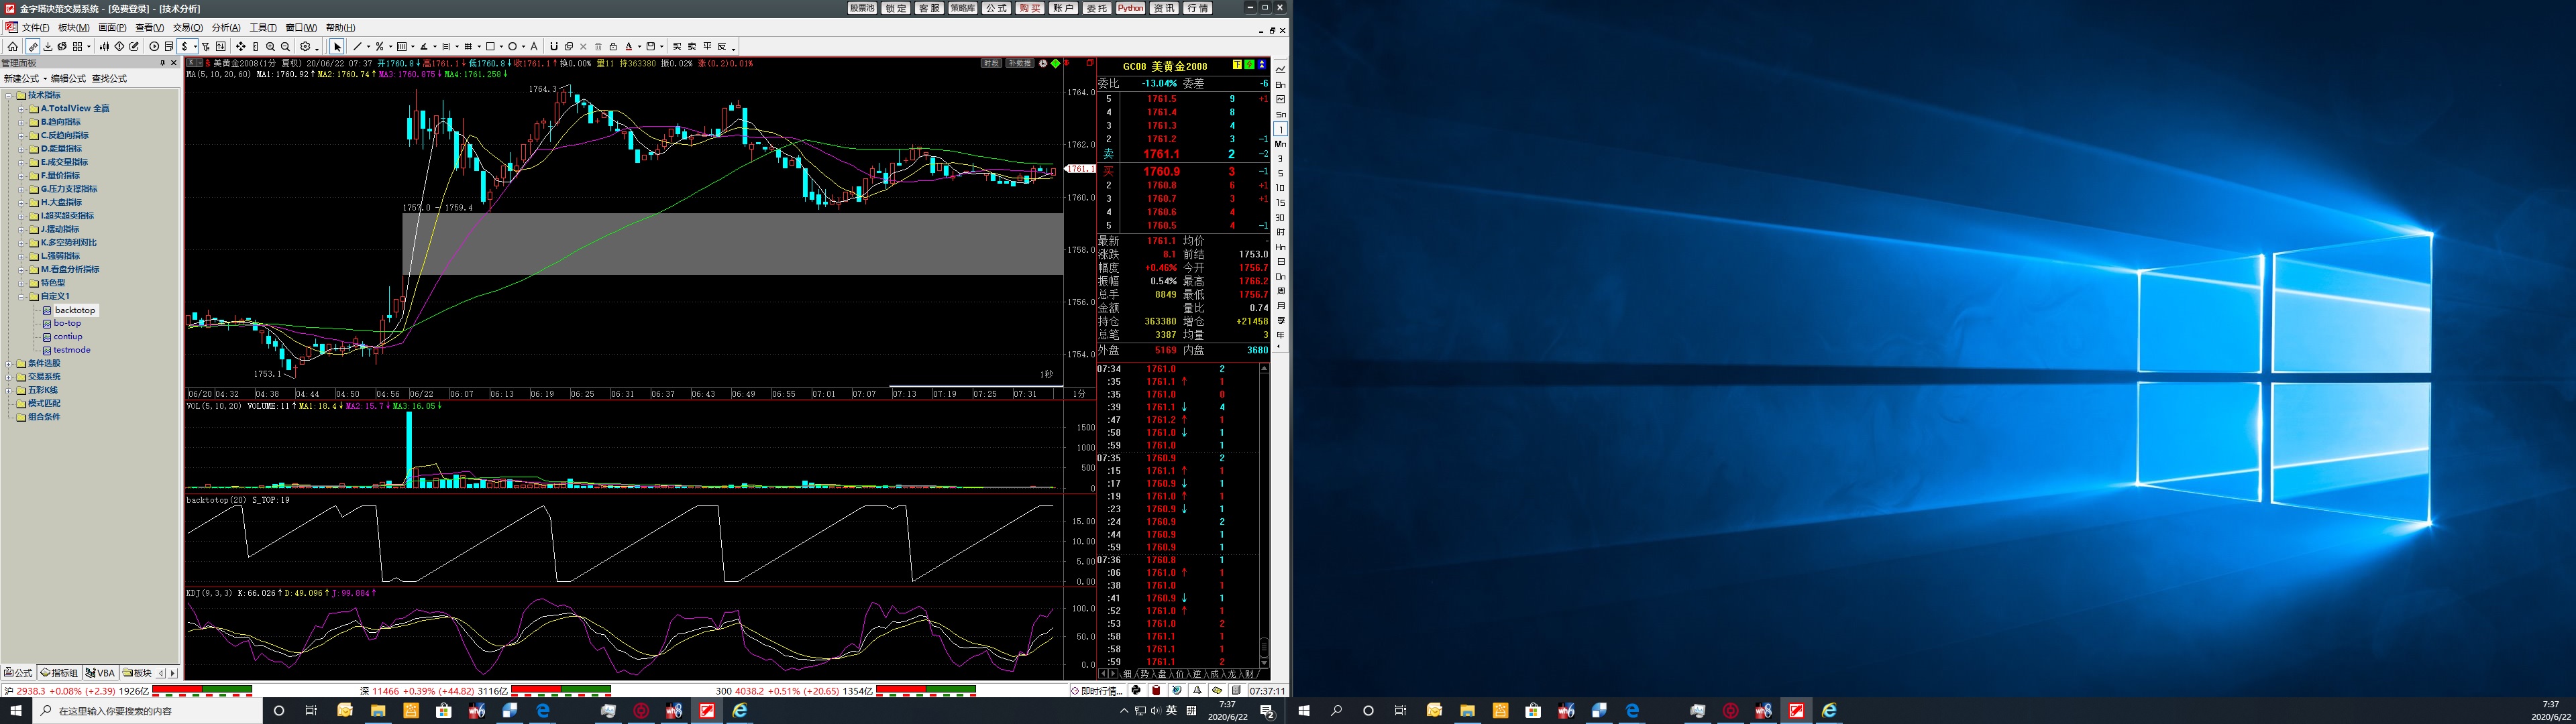Click the 策略库 button

[963, 8]
